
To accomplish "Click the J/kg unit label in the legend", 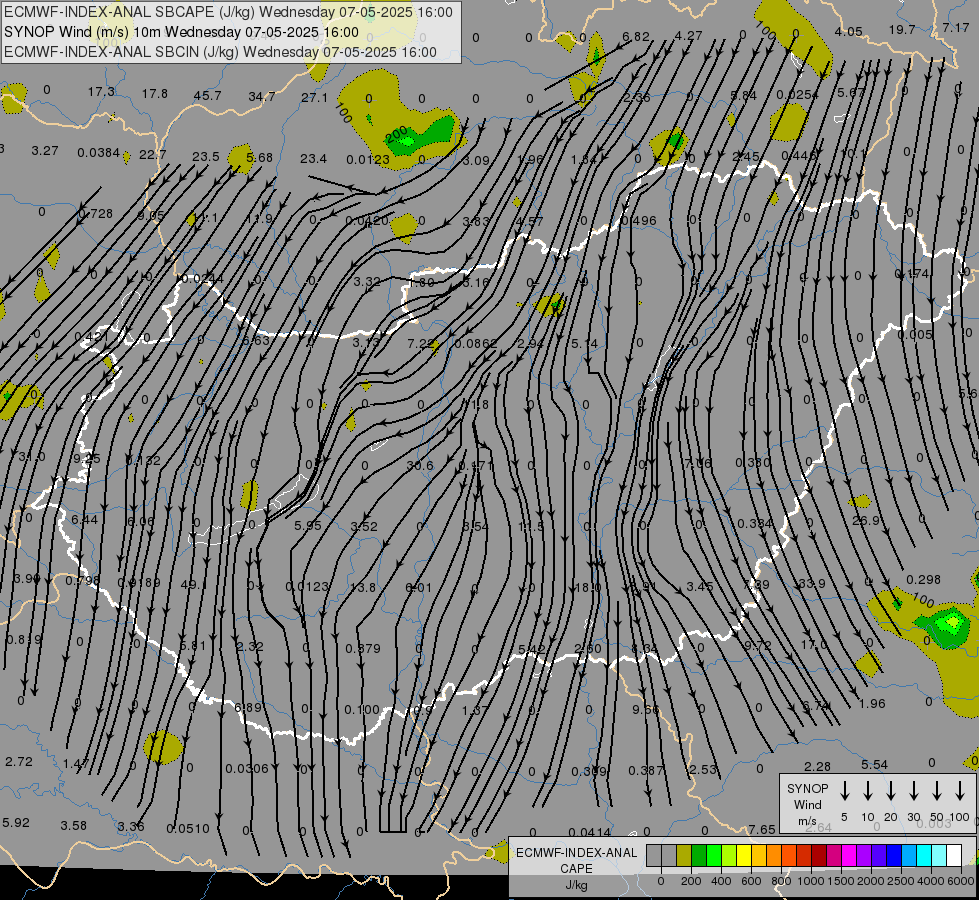I will [x=576, y=885].
